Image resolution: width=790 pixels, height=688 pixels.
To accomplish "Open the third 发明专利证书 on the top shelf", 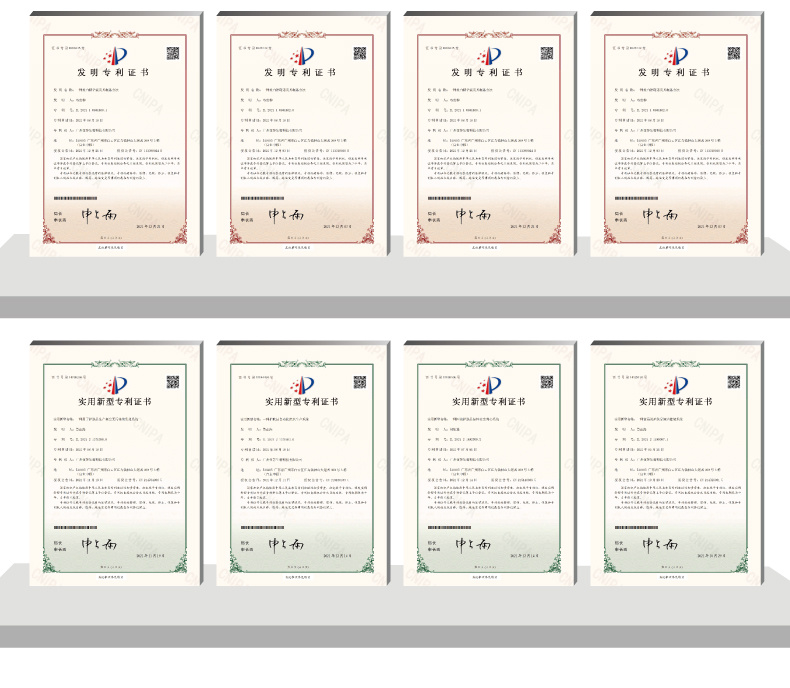I will coord(490,134).
